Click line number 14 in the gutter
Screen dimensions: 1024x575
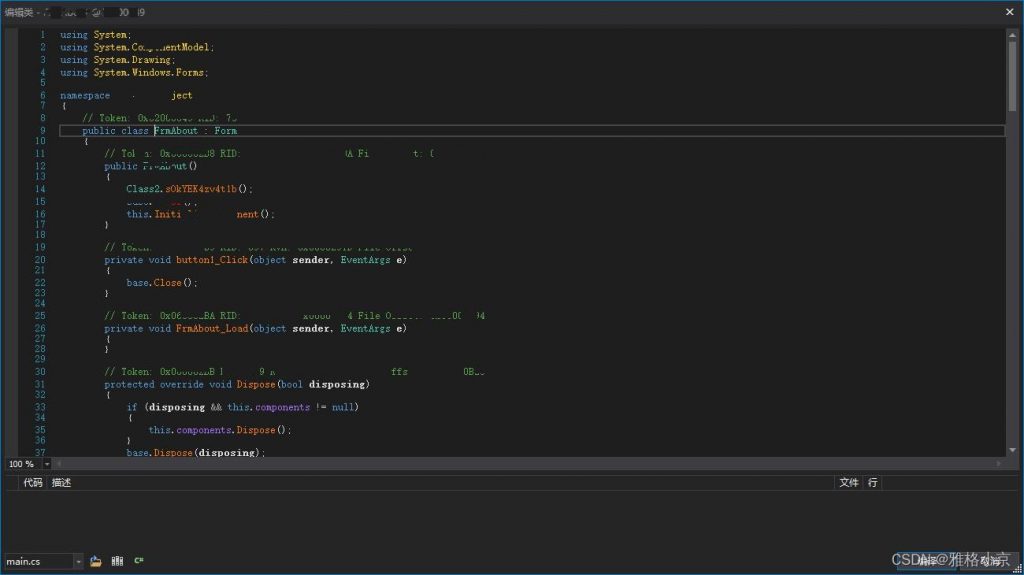click(x=40, y=189)
